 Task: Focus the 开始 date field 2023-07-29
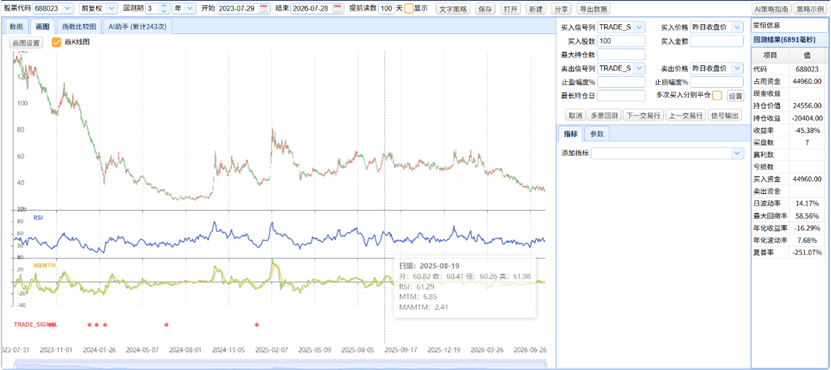coord(238,8)
